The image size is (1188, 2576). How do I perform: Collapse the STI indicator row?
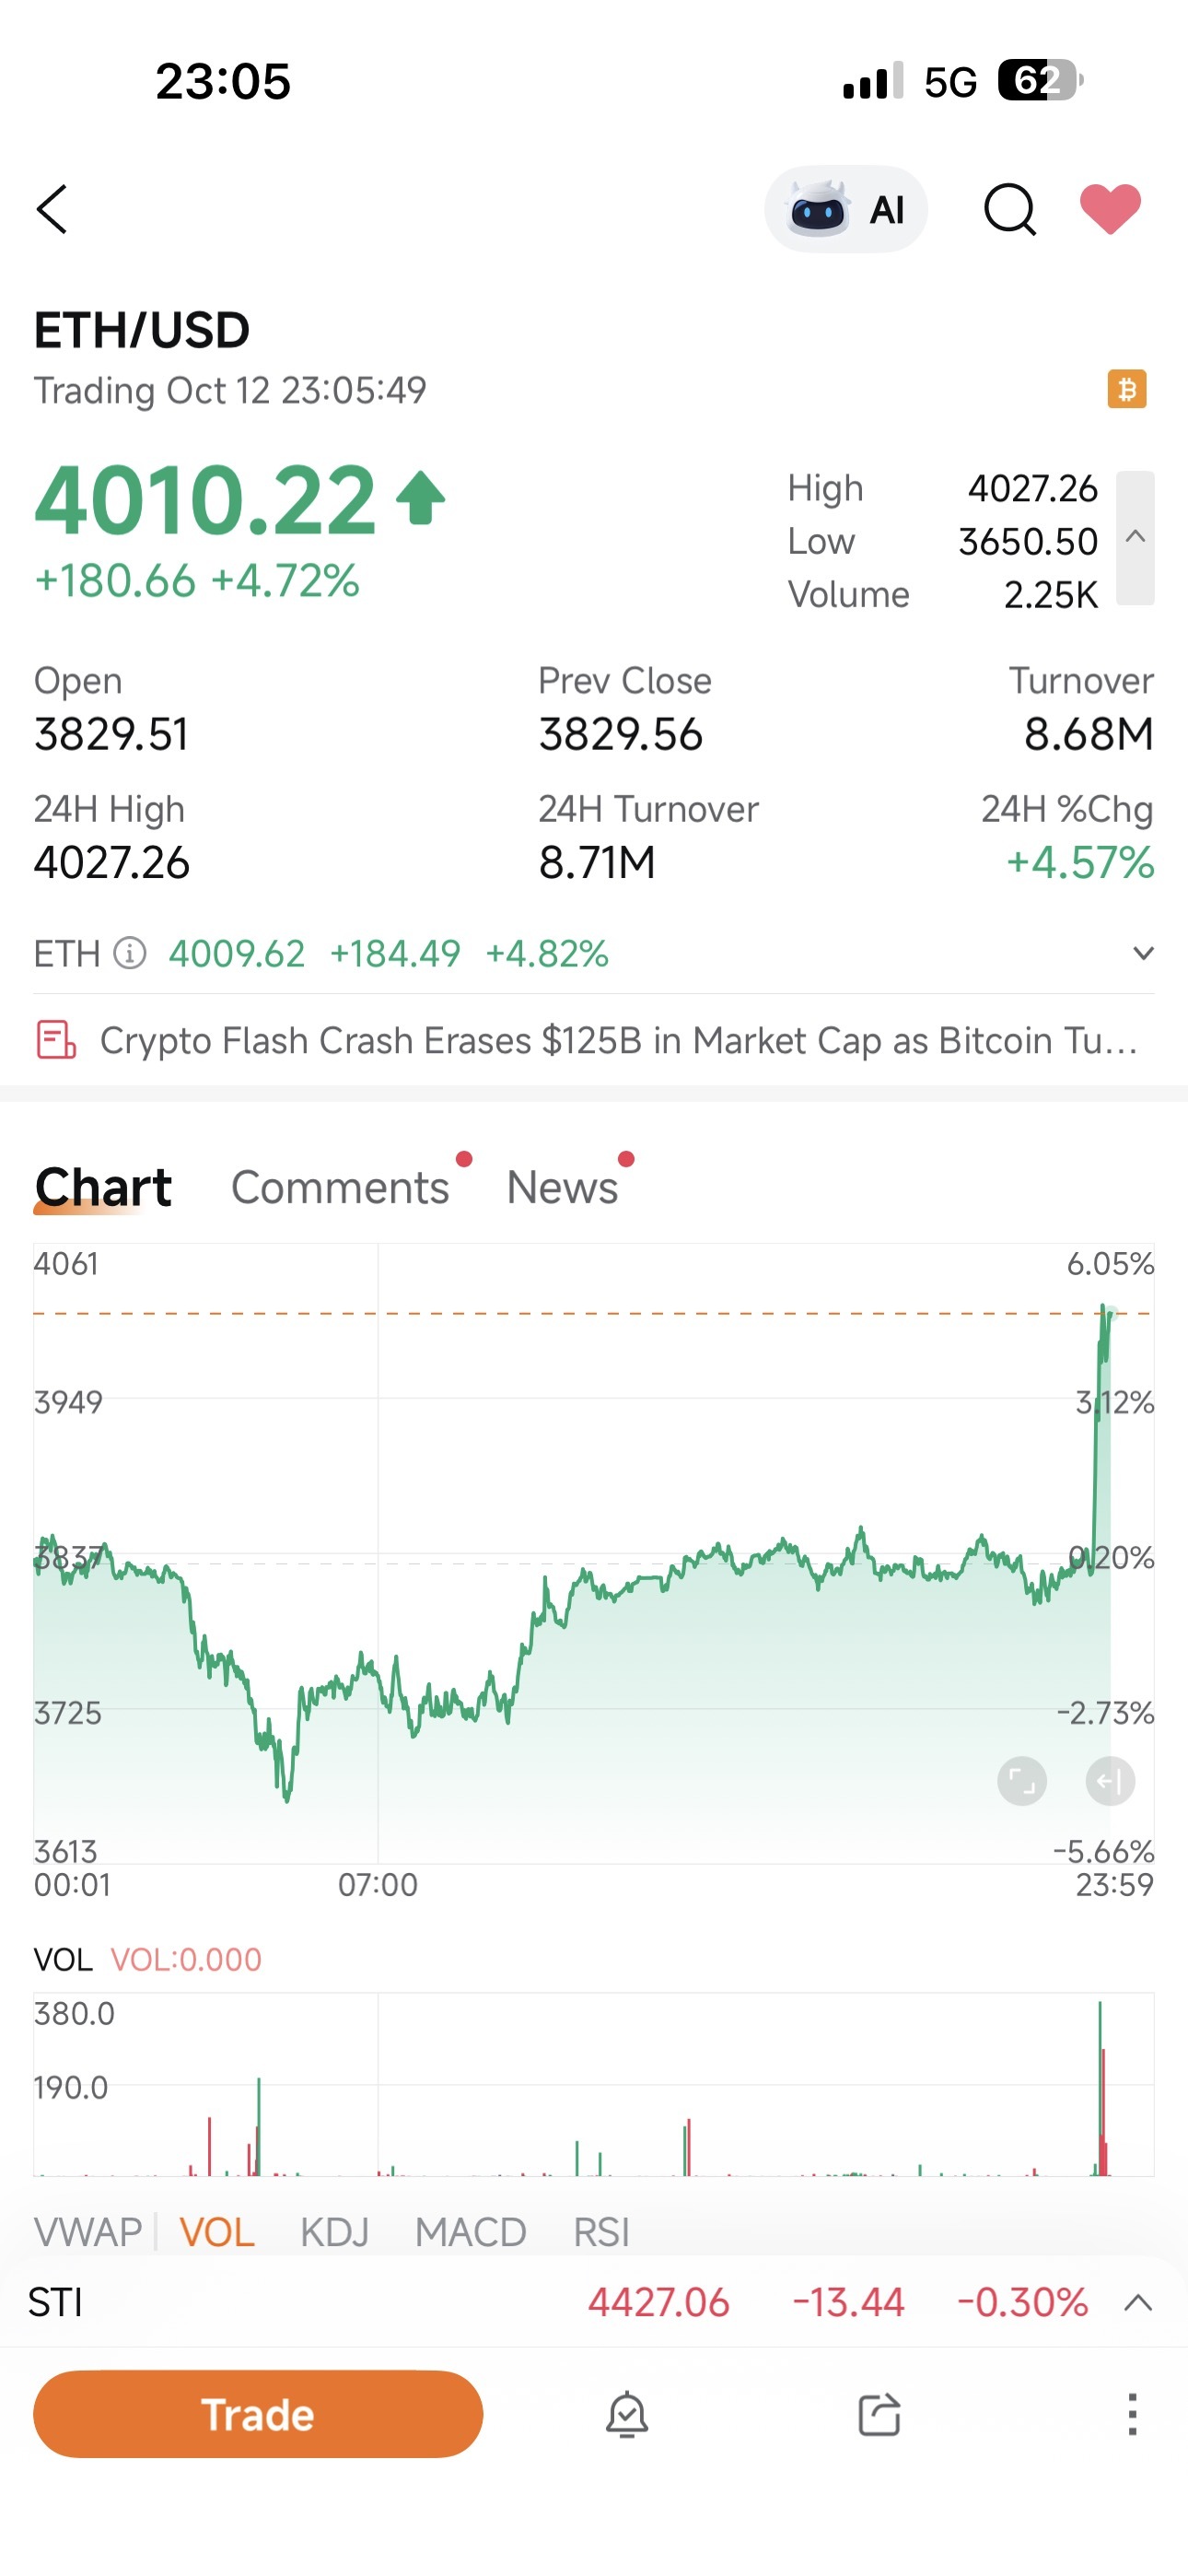point(1136,2302)
